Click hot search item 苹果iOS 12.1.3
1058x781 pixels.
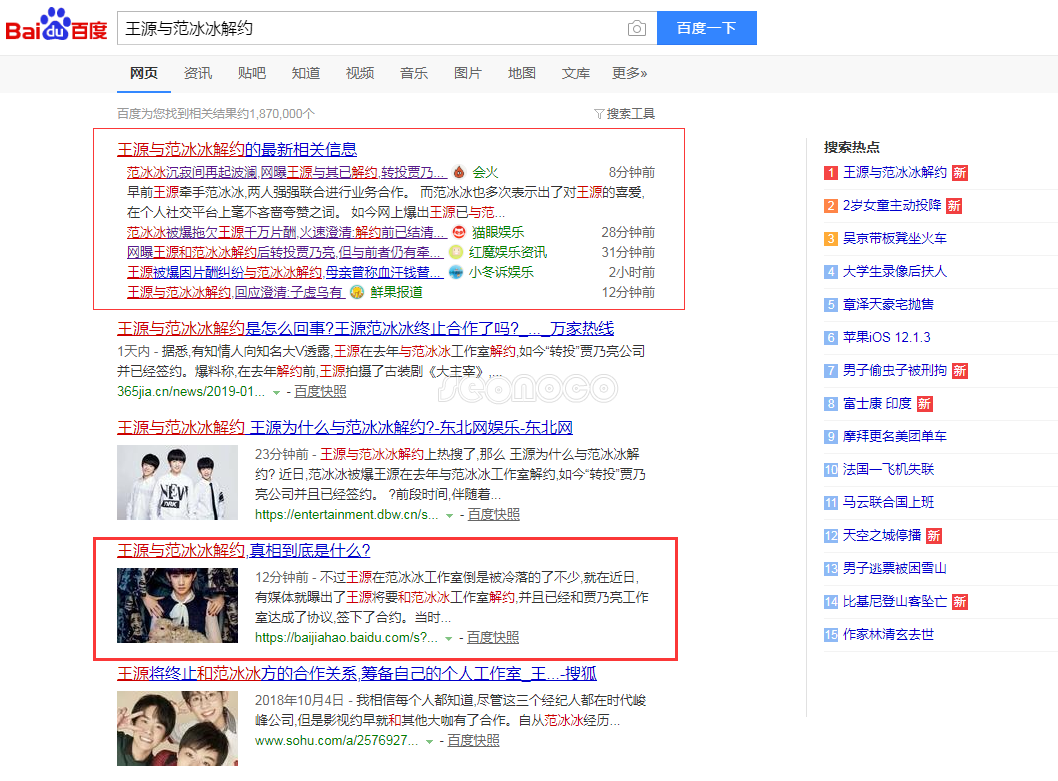[886, 337]
